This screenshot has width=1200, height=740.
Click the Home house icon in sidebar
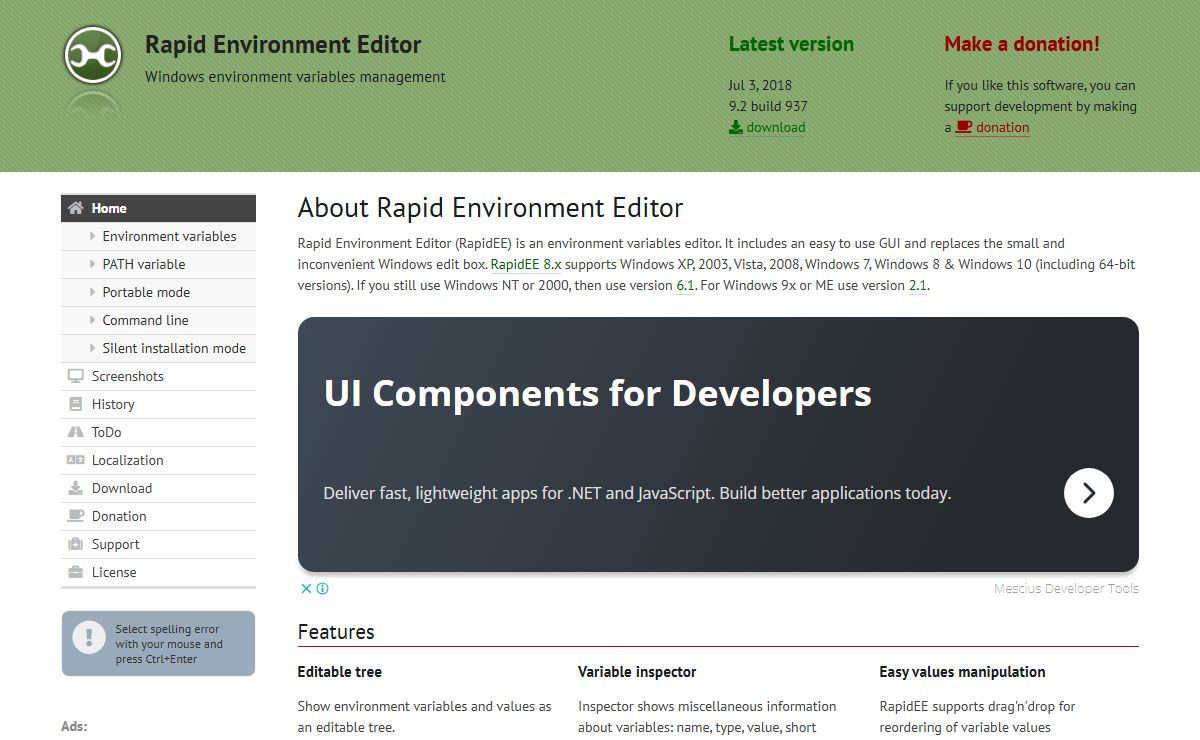tap(75, 208)
